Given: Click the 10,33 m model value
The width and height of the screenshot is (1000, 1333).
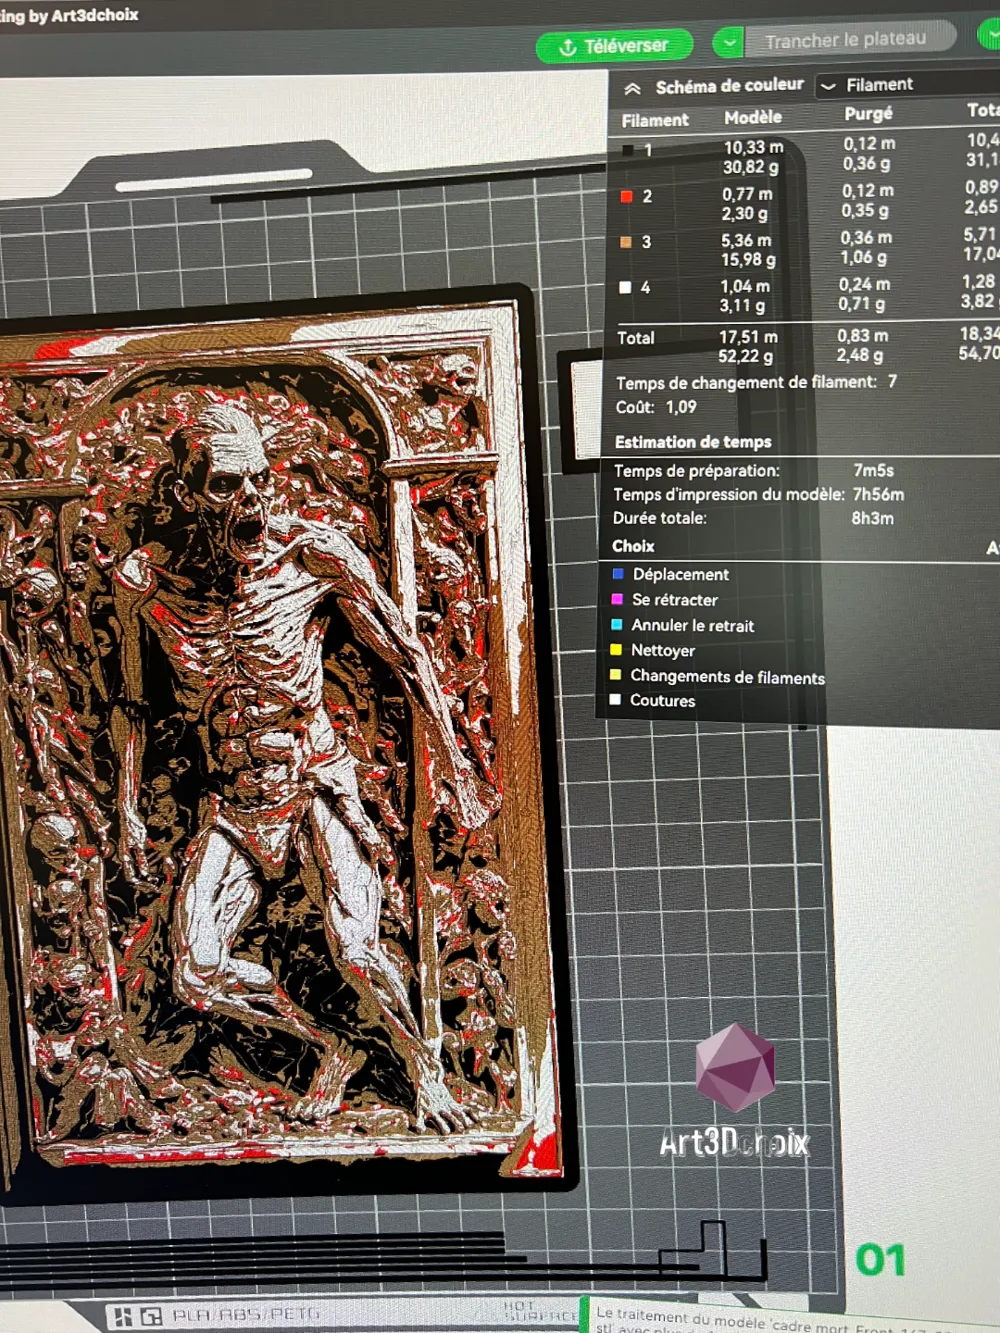Looking at the screenshot, I should click(x=753, y=148).
